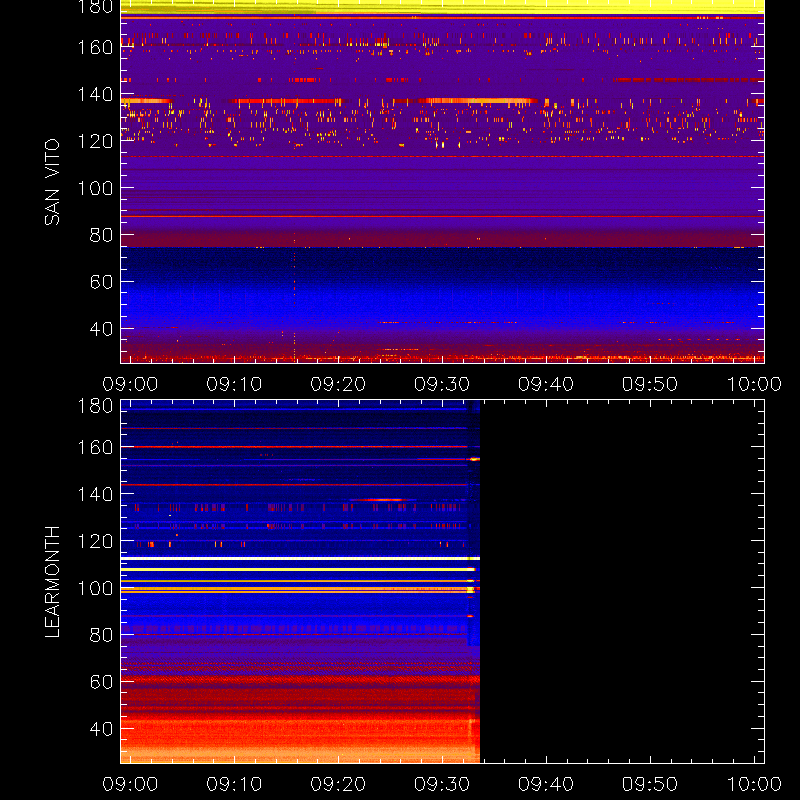Click 80 tick label on Learmonth axis
800x800 pixels.
click(x=101, y=635)
